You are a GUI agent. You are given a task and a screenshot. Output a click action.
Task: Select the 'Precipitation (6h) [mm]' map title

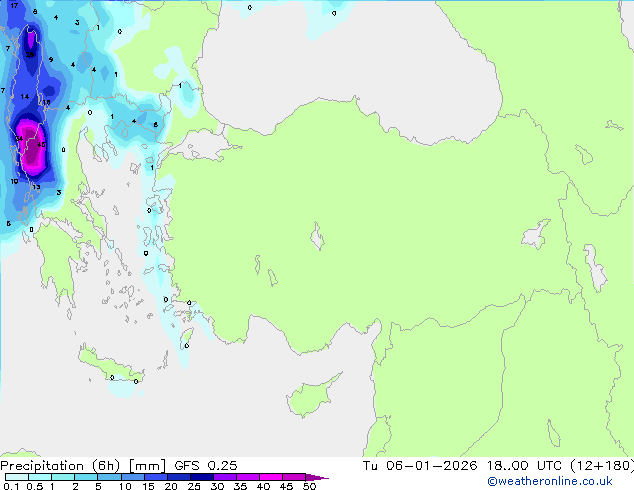(x=83, y=466)
